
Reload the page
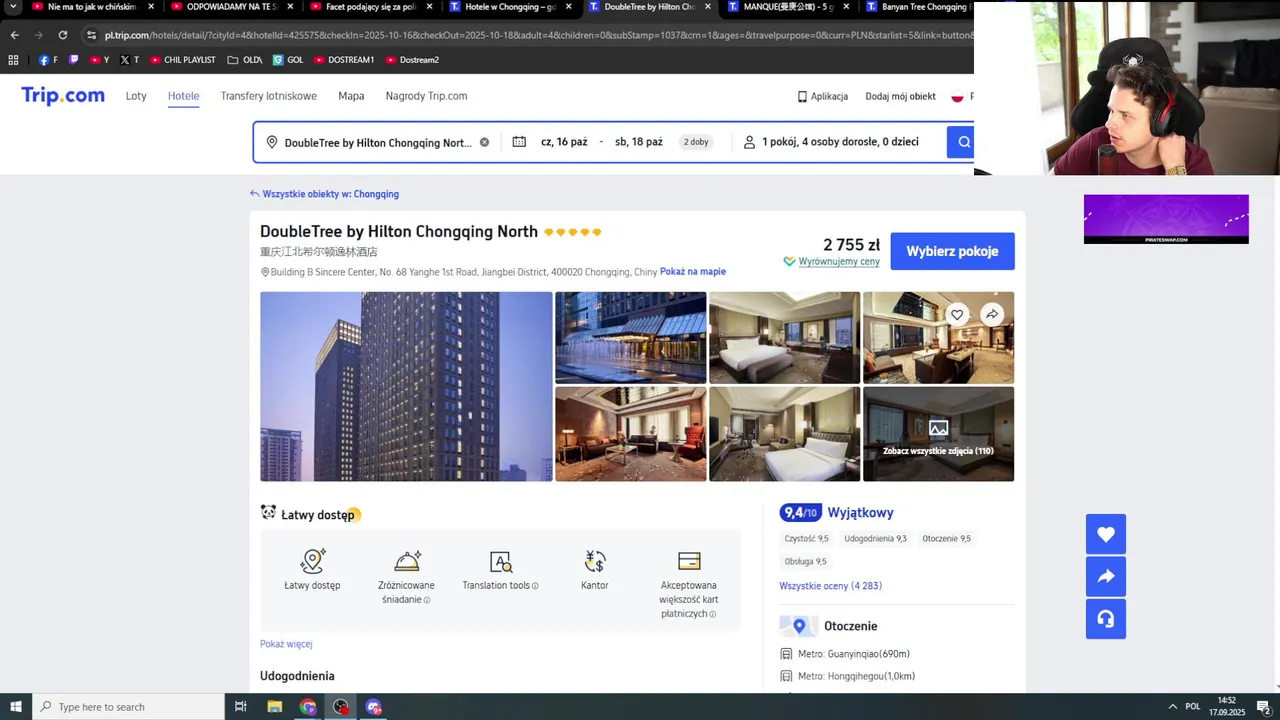(62, 35)
